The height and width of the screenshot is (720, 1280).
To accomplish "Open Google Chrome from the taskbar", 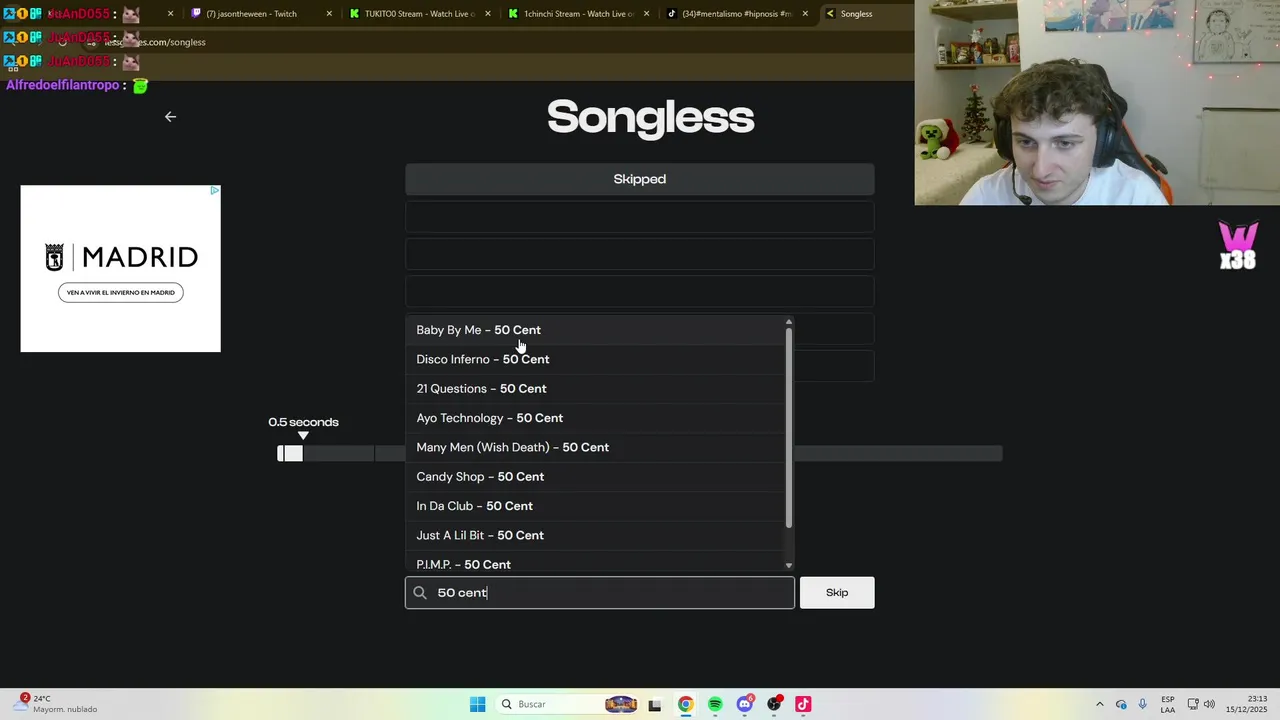I will (685, 704).
